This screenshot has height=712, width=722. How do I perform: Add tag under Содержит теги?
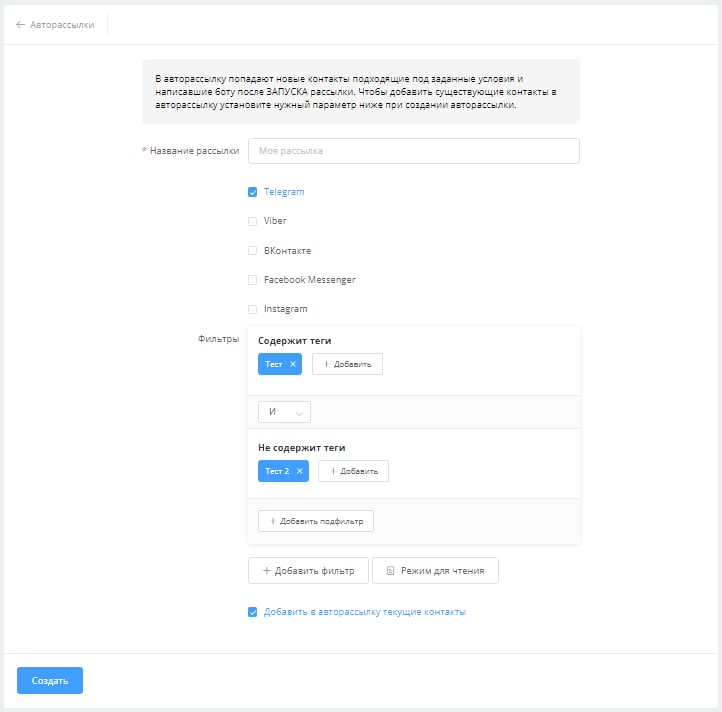pyautogui.click(x=347, y=364)
